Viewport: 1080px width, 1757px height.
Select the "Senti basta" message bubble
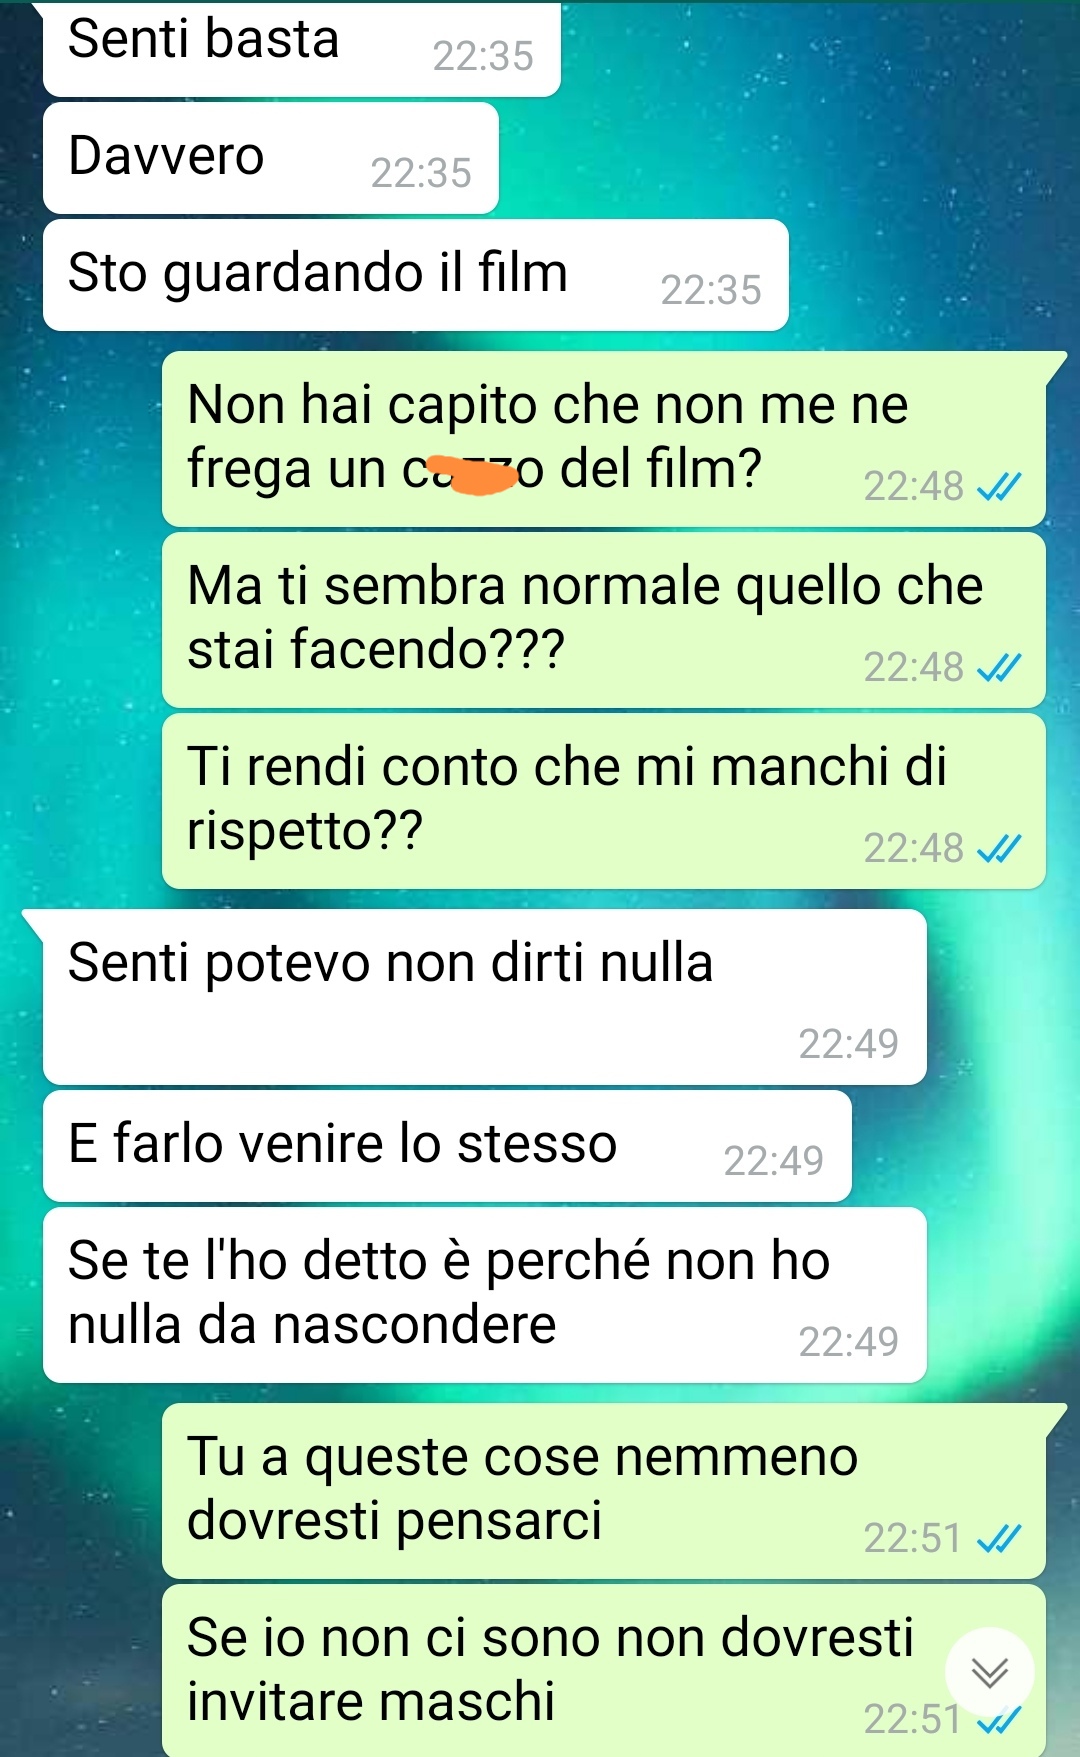click(x=302, y=48)
